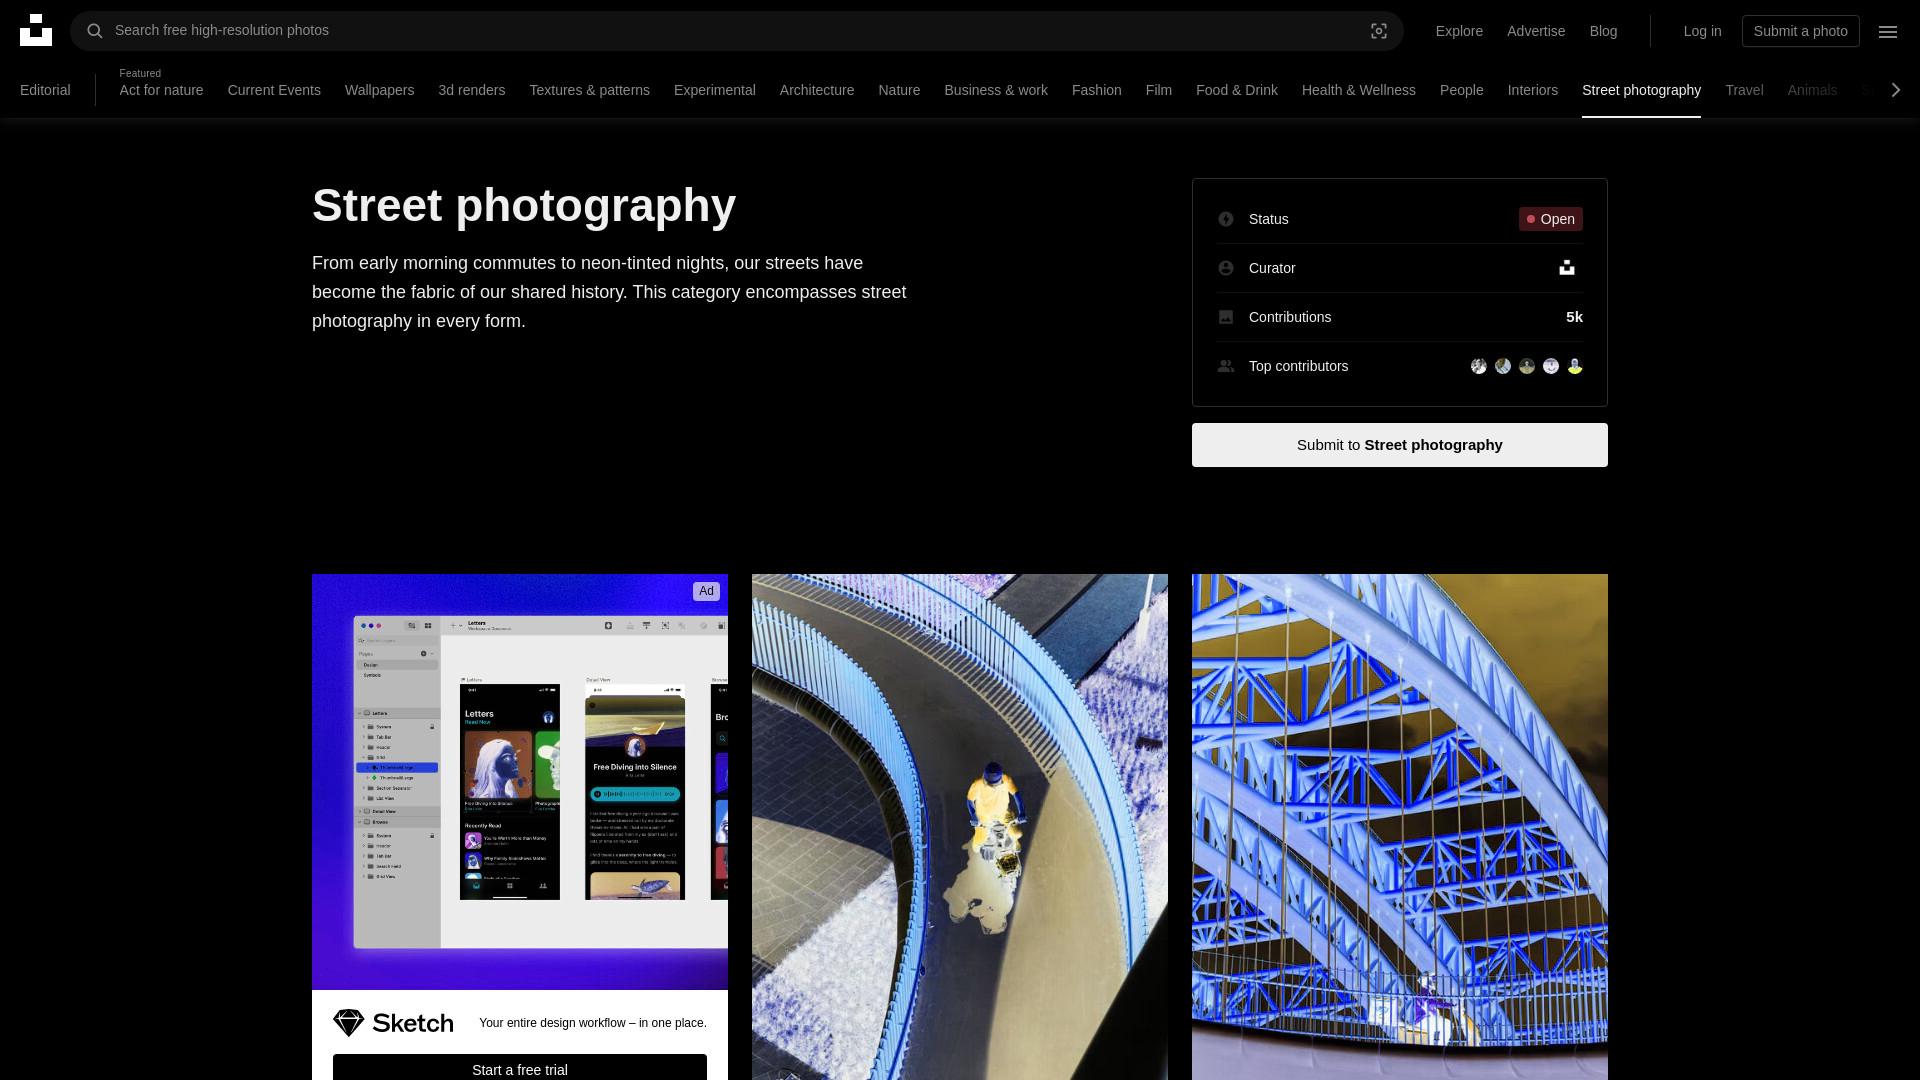Screen dimensions: 1920x1080
Task: Open Business & work category
Action: [x=995, y=90]
